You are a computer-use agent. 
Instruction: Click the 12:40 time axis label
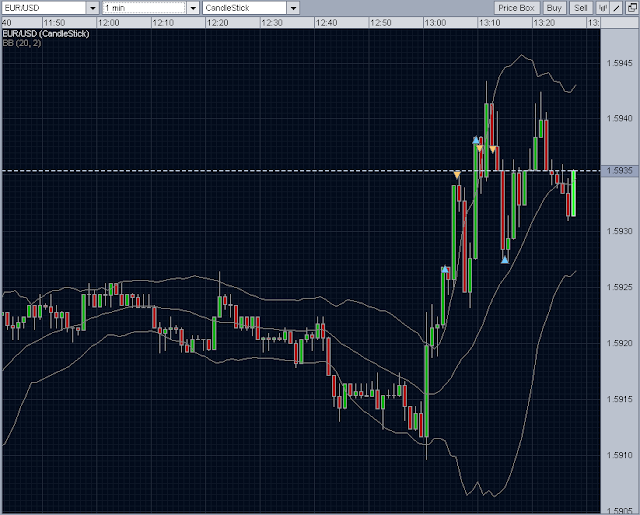click(327, 22)
